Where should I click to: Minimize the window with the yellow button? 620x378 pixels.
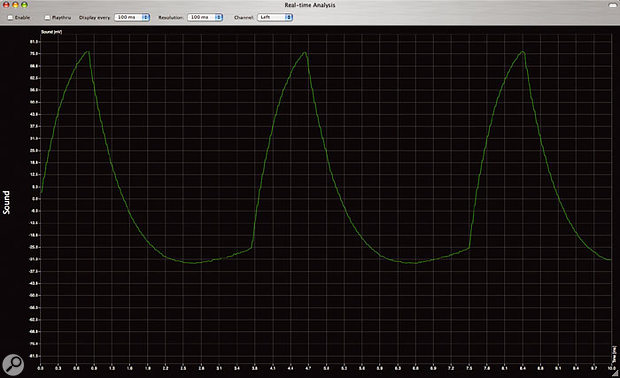(x=15, y=5)
